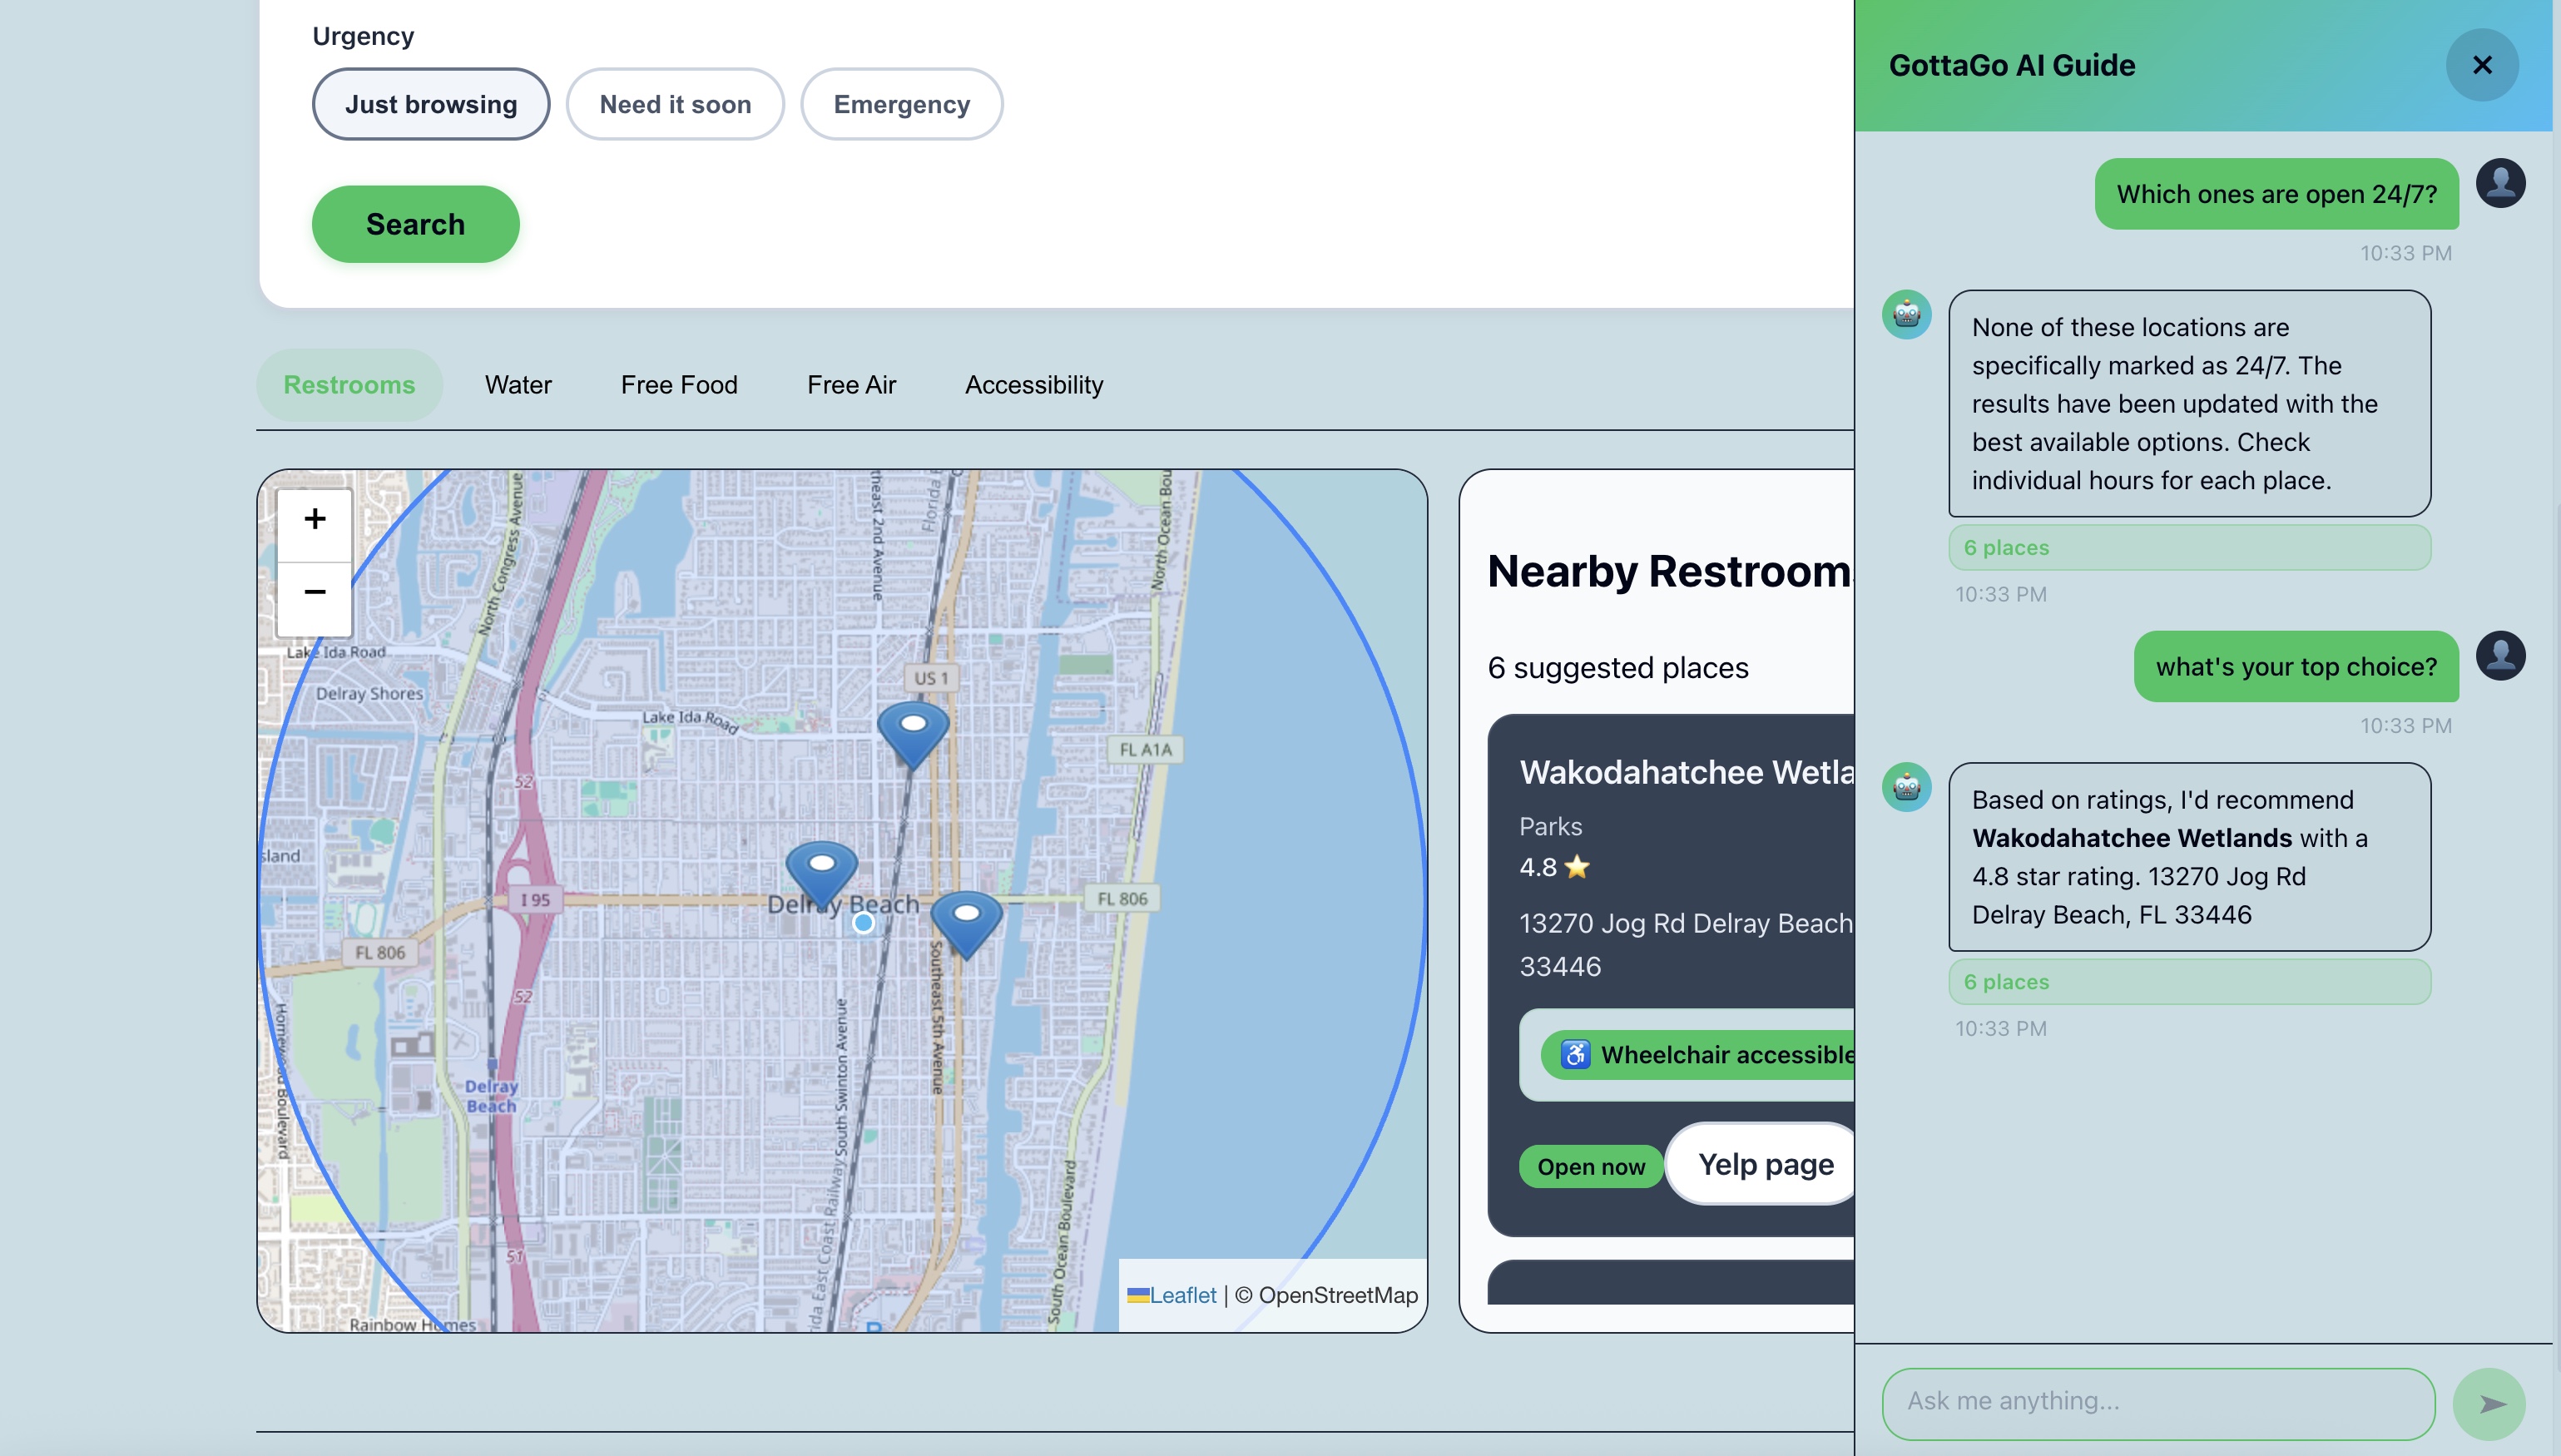Viewport: 2561px width, 1456px height.
Task: Expand 6 places under the 24/7 answer
Action: coord(2188,548)
